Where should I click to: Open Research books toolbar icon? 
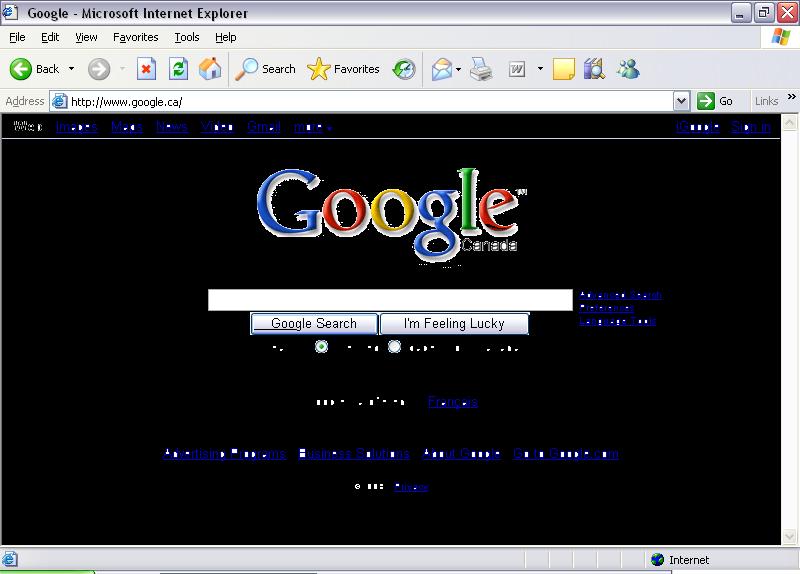594,69
